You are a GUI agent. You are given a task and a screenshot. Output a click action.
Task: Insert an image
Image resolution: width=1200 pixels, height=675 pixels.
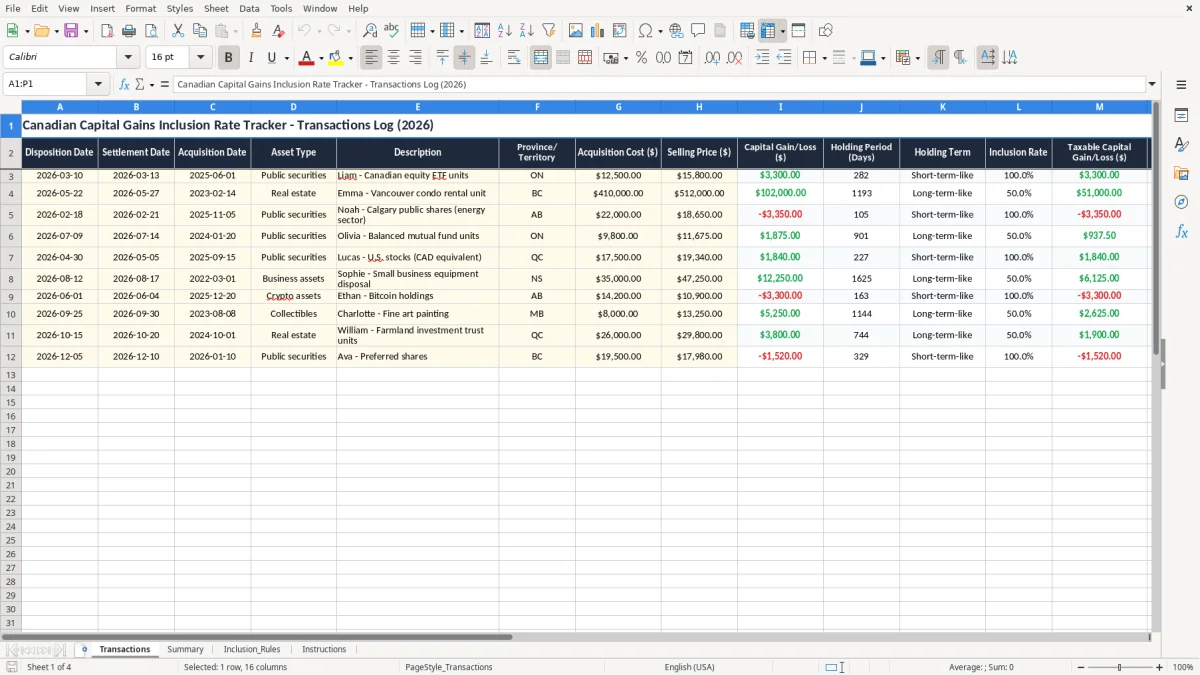pyautogui.click(x=576, y=31)
